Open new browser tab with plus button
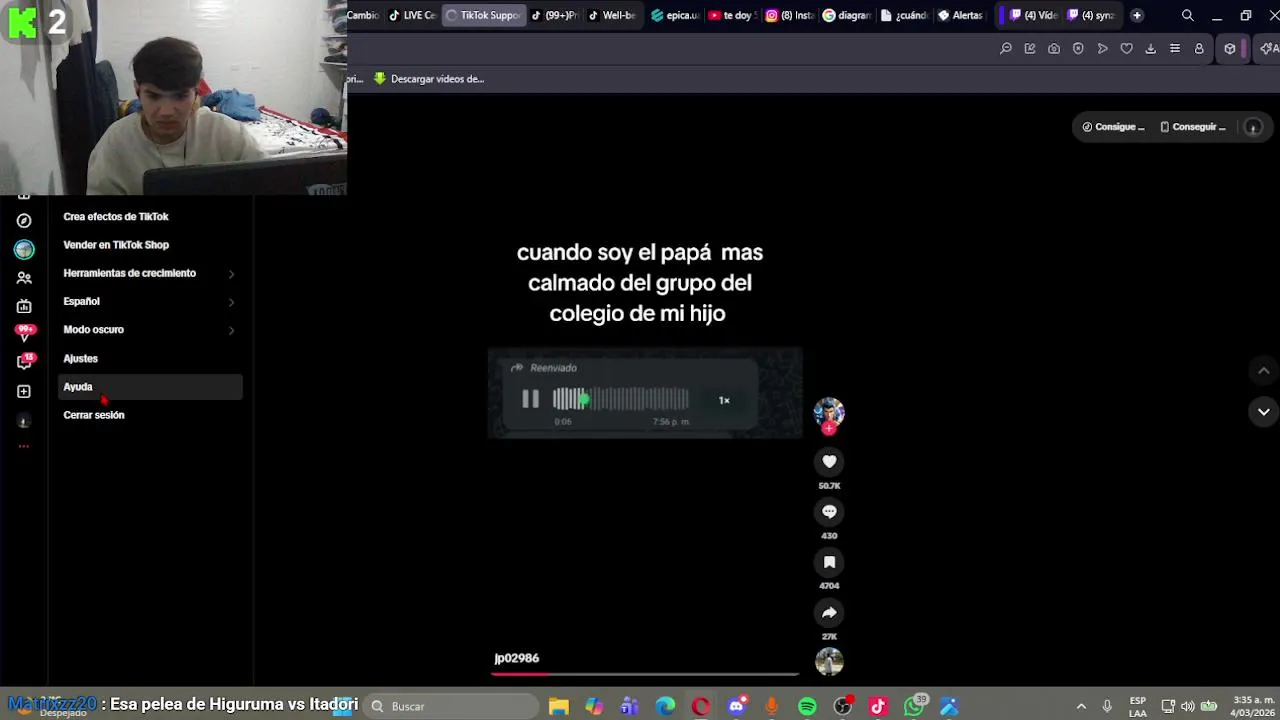 tap(1137, 15)
